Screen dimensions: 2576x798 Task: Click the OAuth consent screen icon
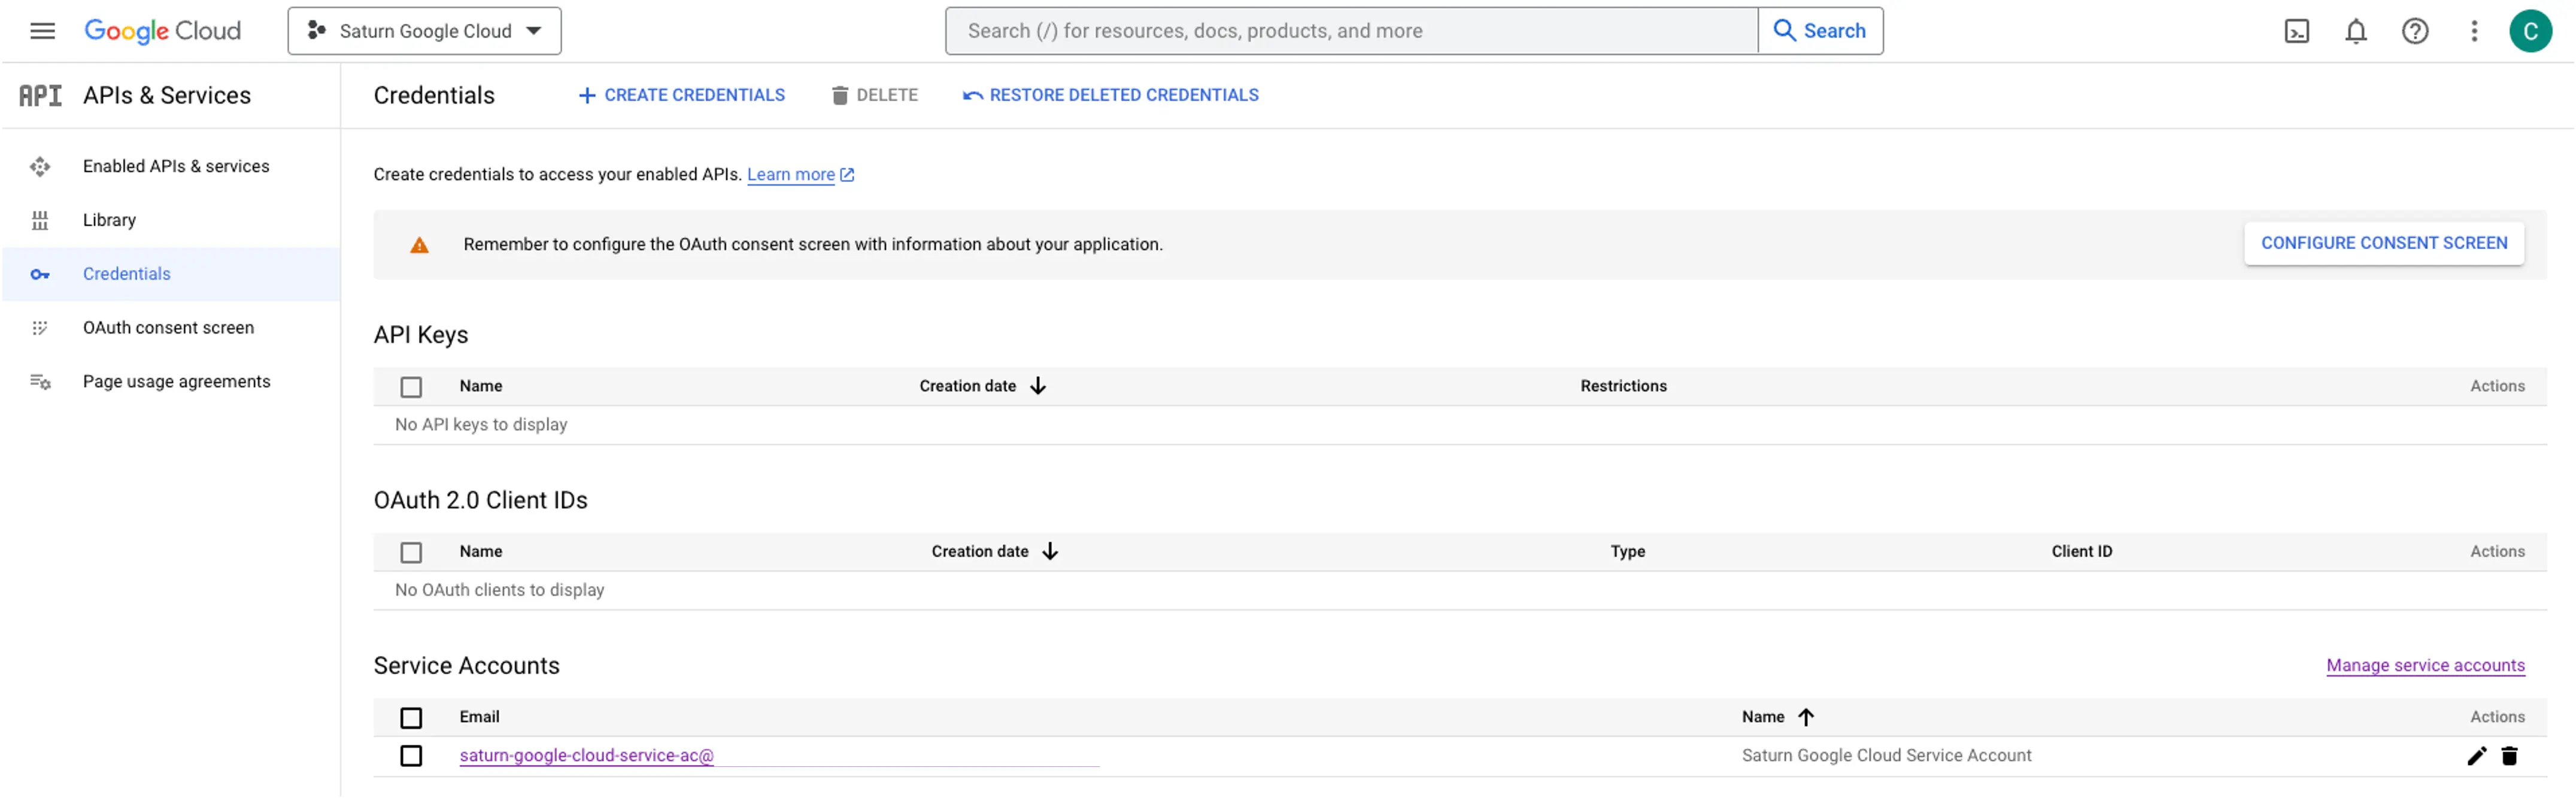(x=40, y=328)
